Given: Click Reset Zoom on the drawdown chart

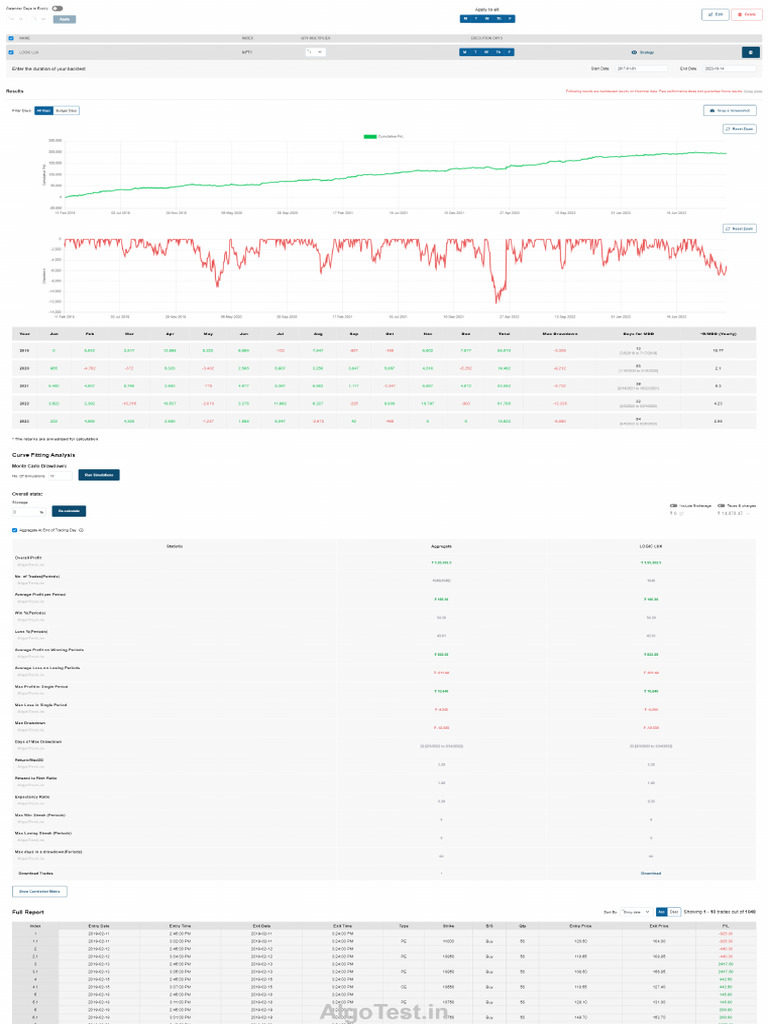Looking at the screenshot, I should (x=739, y=229).
